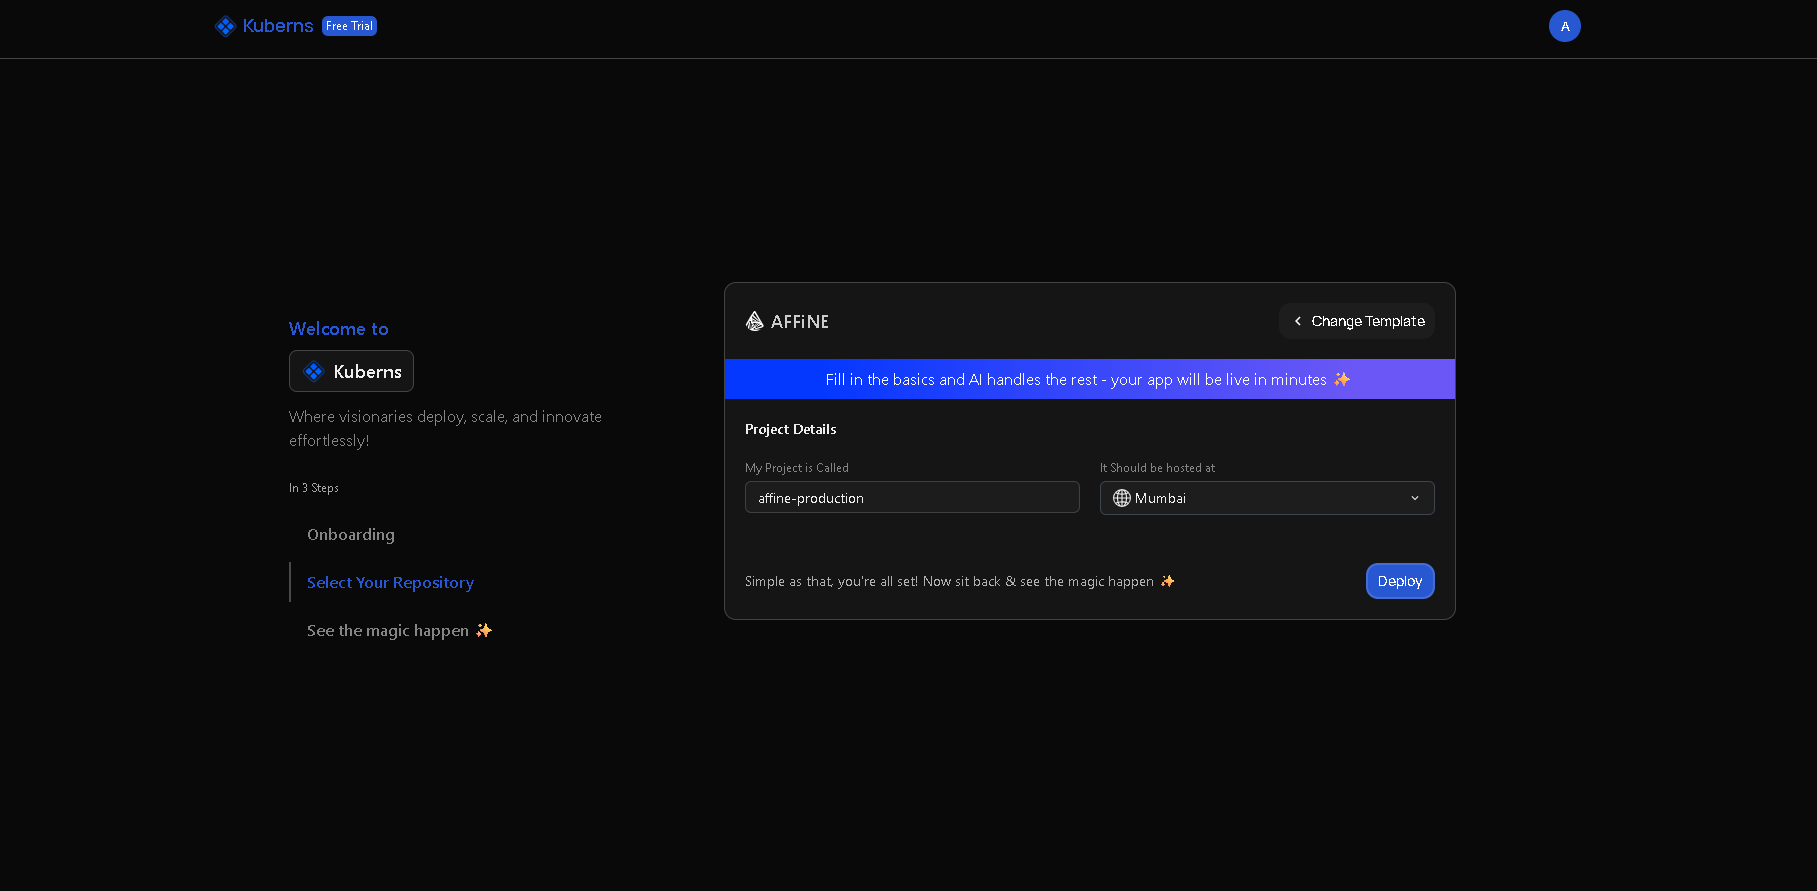The height and width of the screenshot is (891, 1817).
Task: Click the 'Welcome to' heading text
Action: coord(339,328)
